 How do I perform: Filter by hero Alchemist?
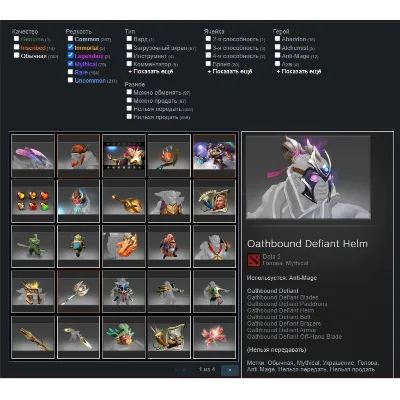tap(277, 47)
